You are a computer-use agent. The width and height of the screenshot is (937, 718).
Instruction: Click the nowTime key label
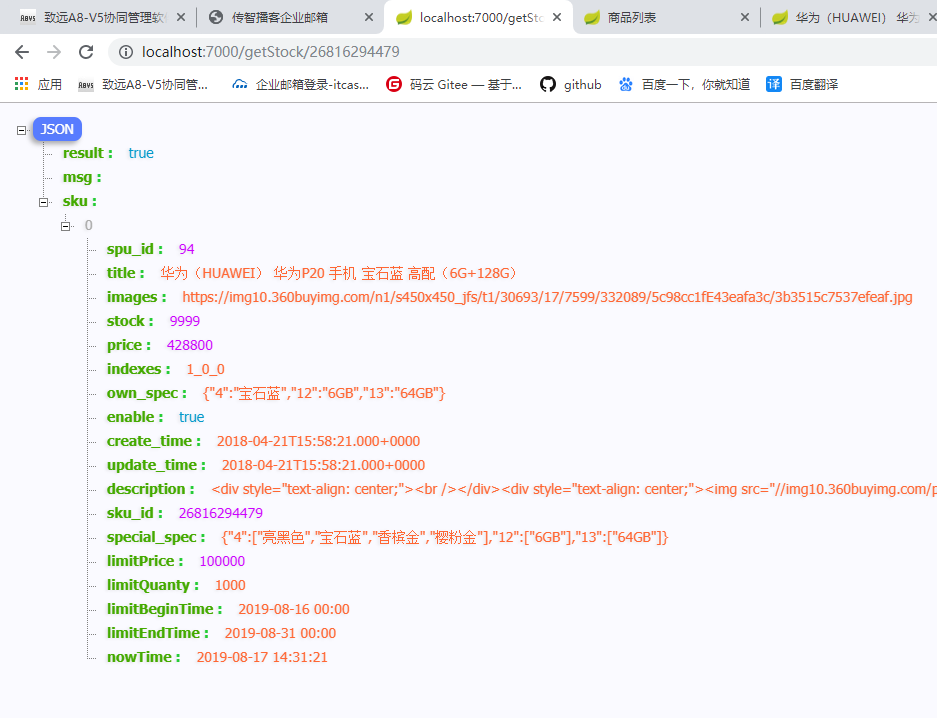[143, 657]
